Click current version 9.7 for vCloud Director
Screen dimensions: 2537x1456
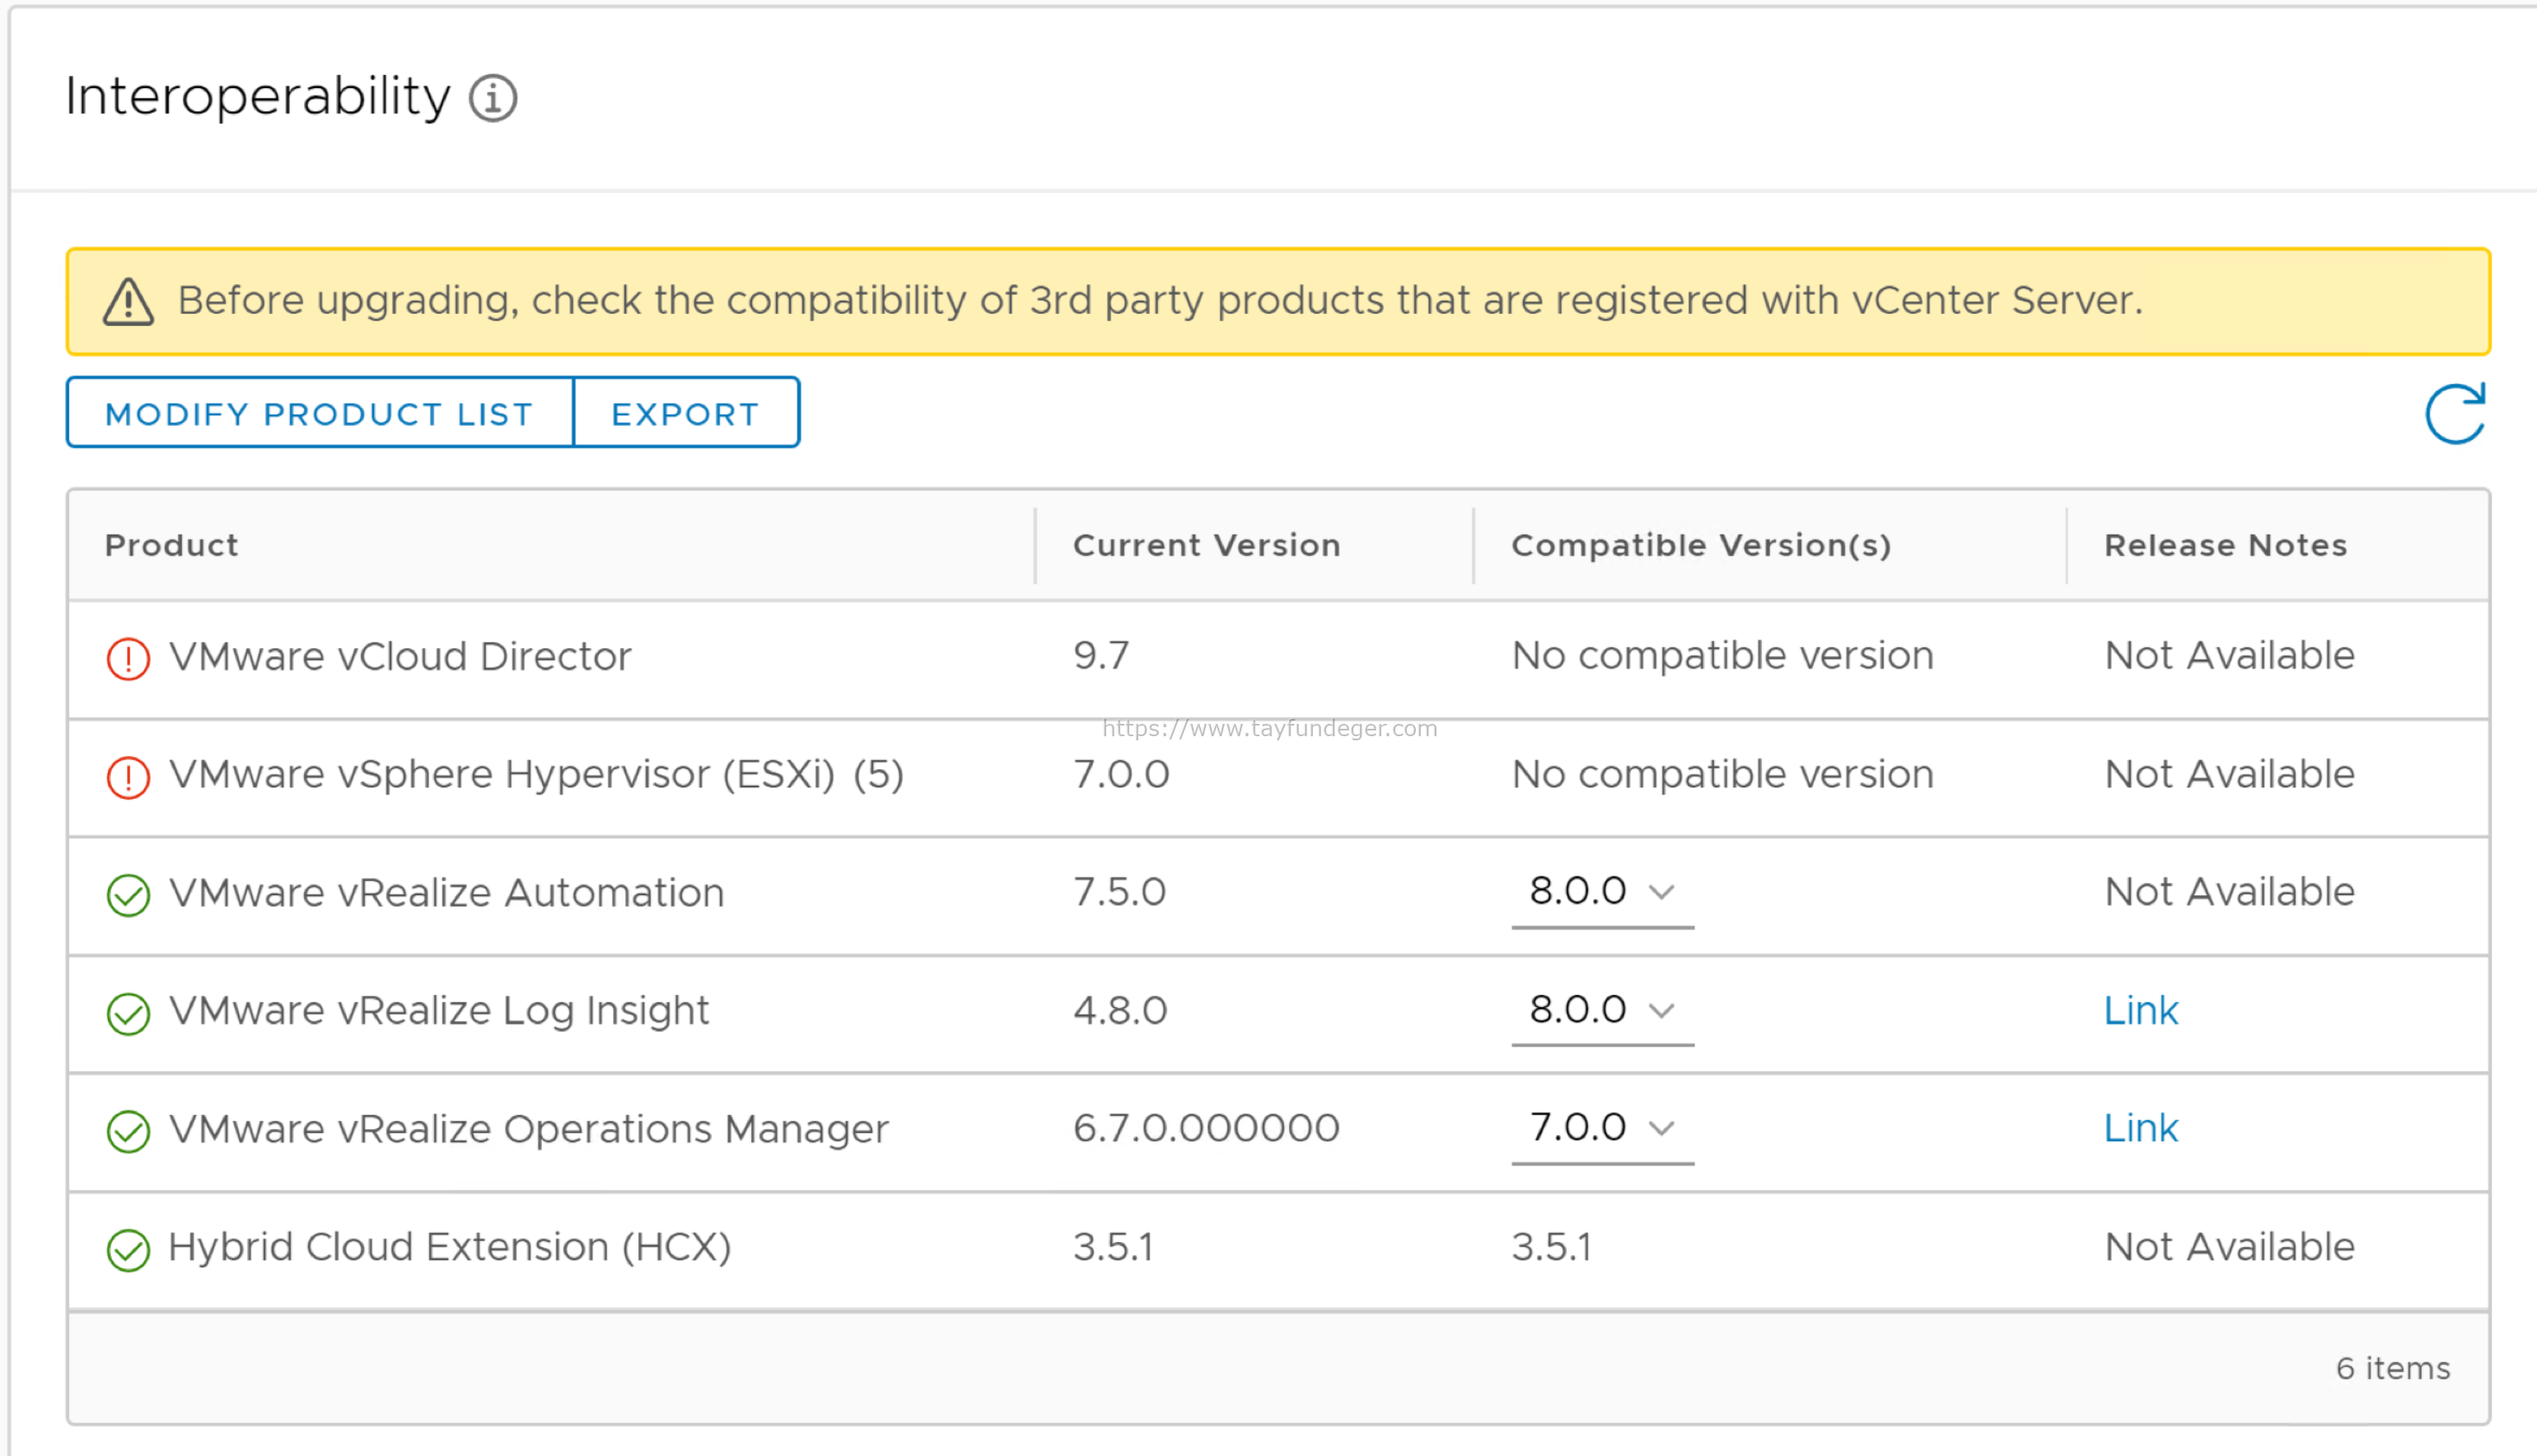(1101, 656)
